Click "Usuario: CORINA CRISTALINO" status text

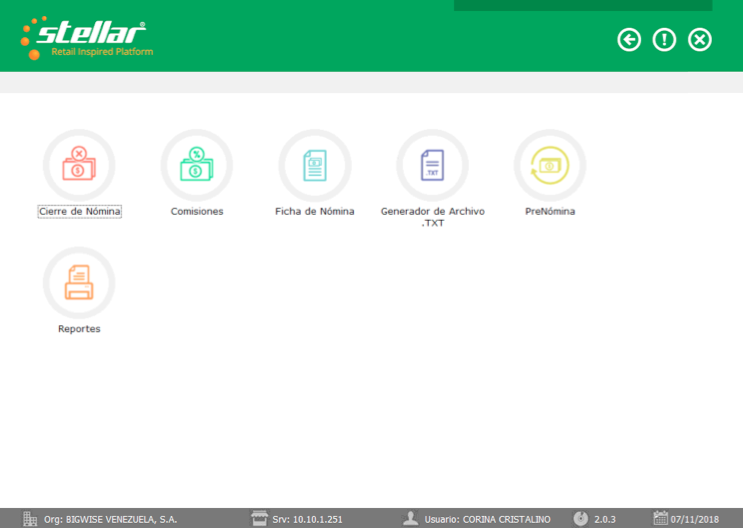(487, 519)
